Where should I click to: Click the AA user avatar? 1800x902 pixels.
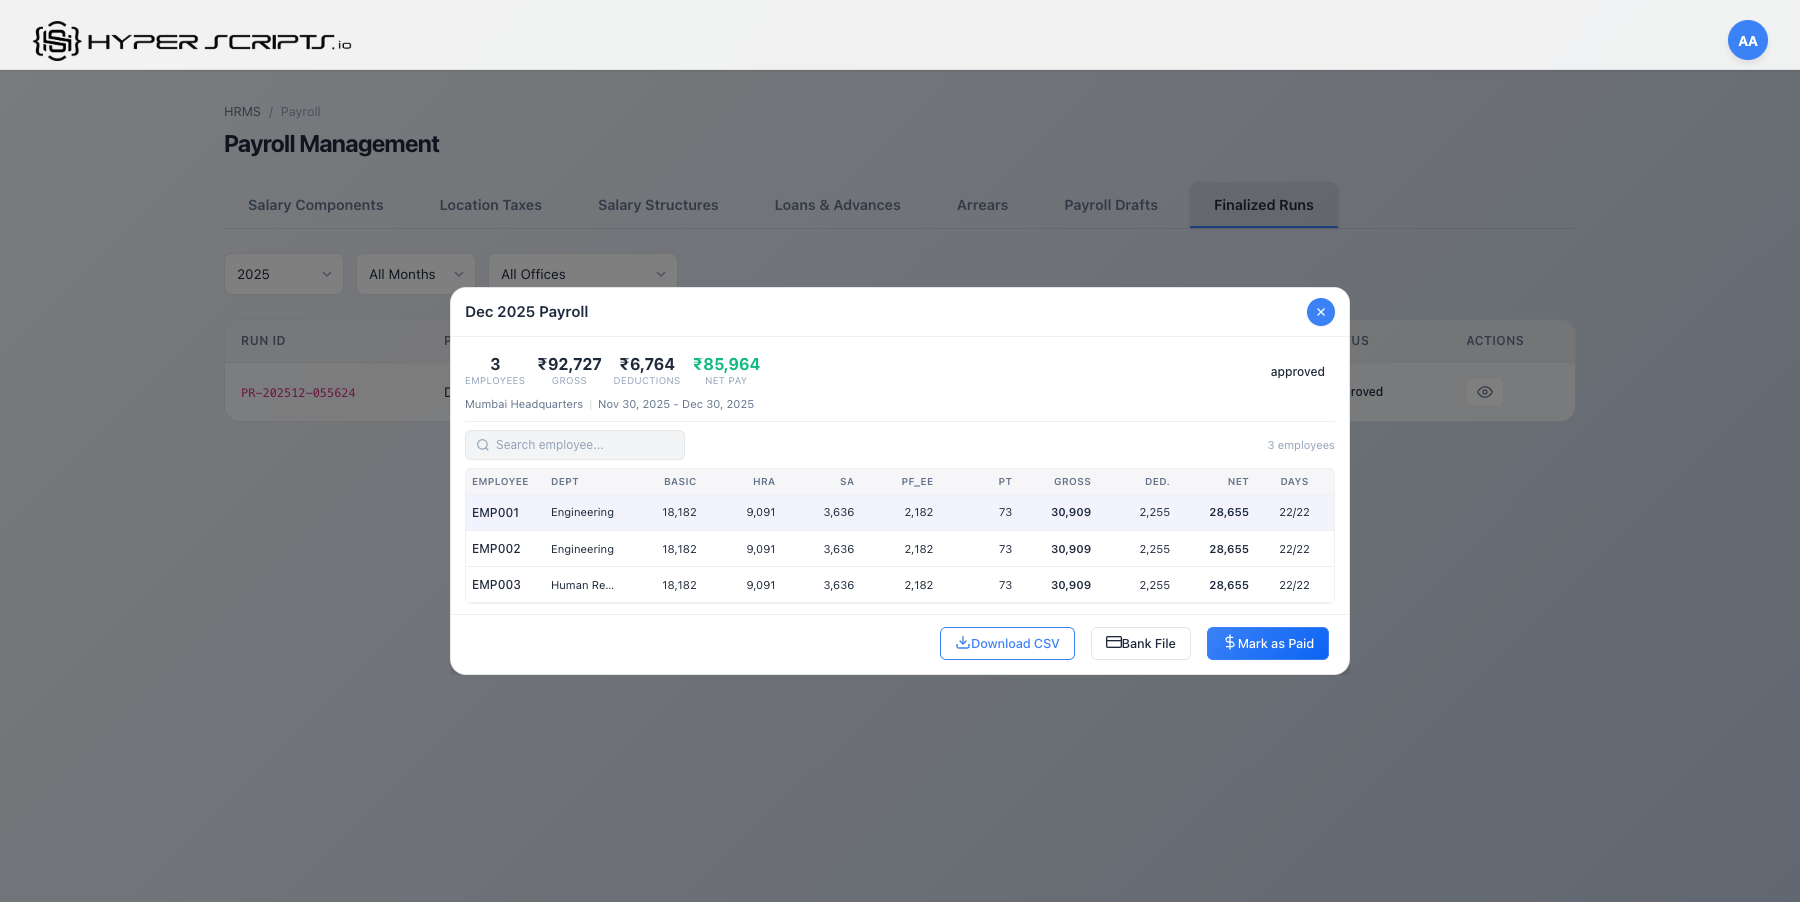(x=1747, y=41)
